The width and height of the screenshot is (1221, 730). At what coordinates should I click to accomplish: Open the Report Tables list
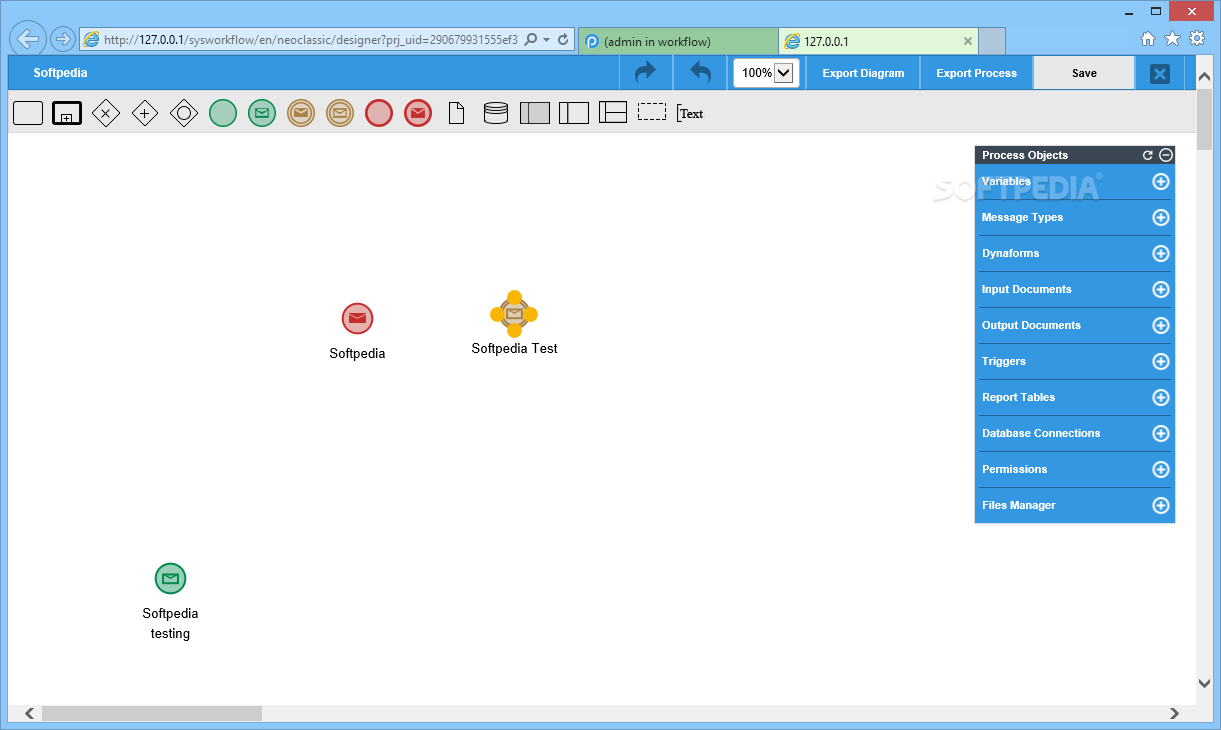[1018, 397]
